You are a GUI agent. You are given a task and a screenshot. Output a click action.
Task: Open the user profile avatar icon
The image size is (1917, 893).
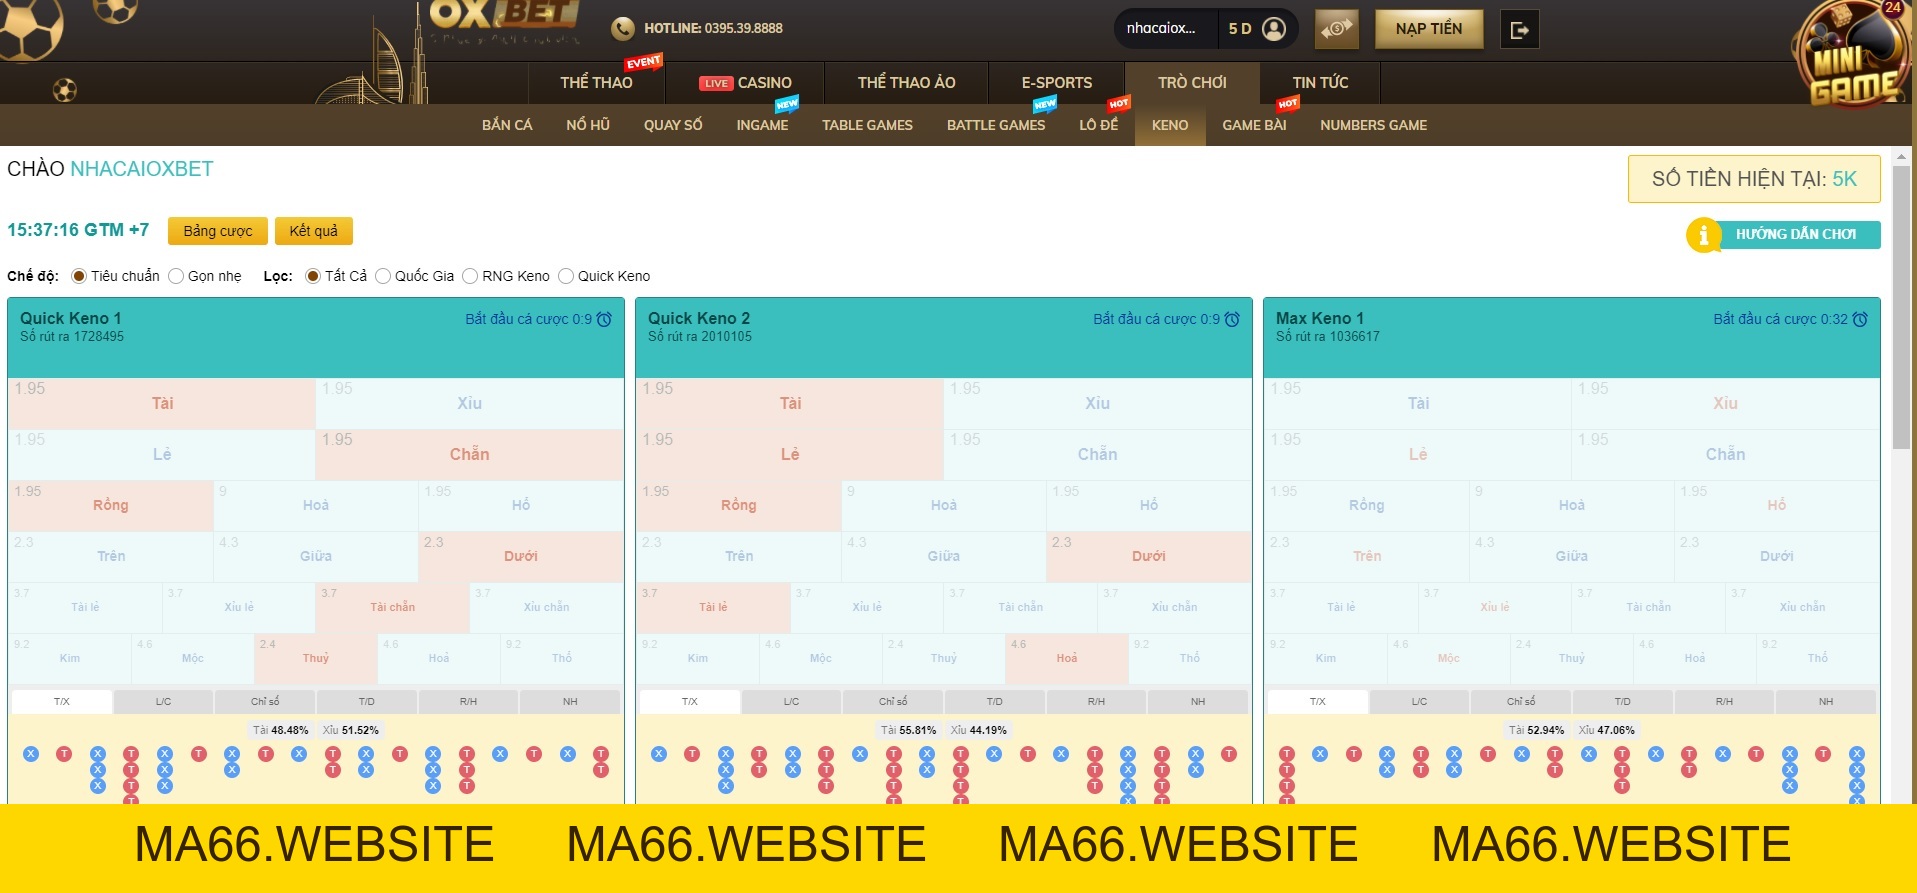click(x=1274, y=29)
